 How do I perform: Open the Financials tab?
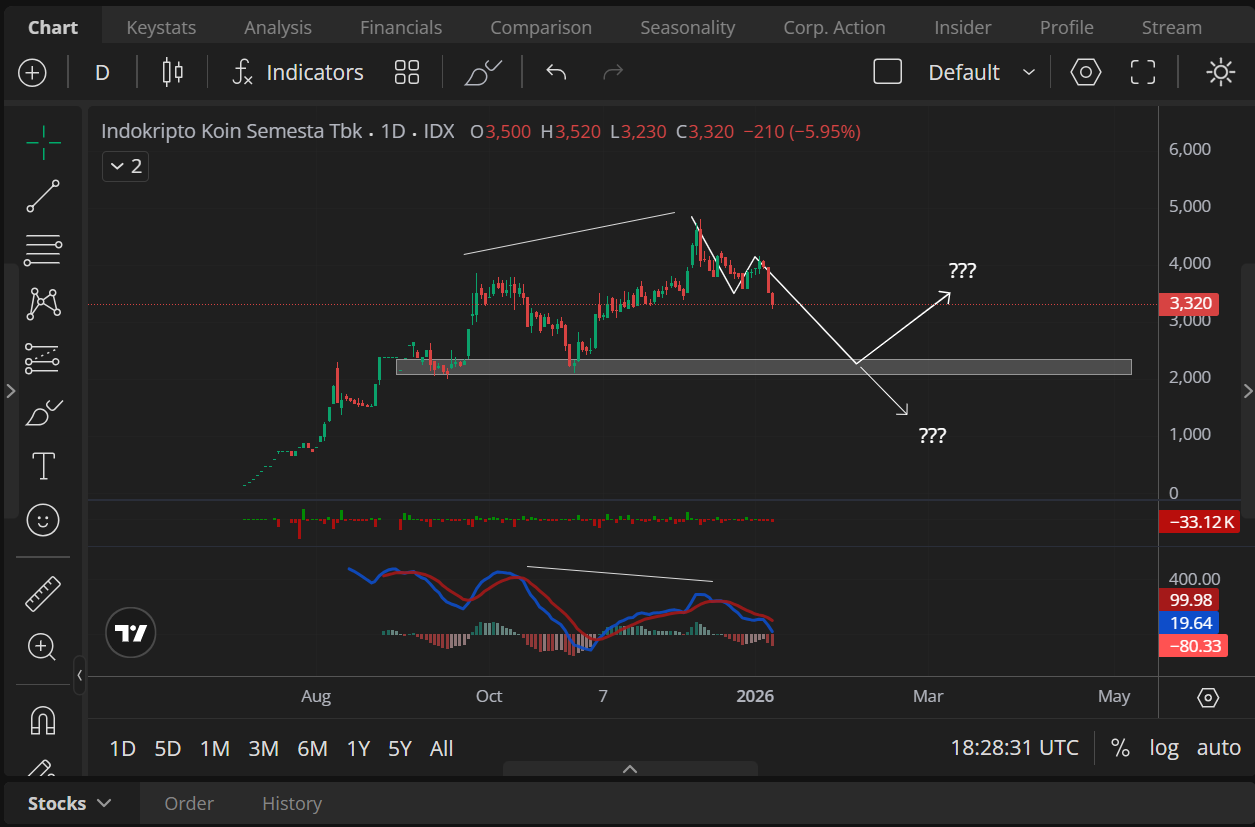401,27
